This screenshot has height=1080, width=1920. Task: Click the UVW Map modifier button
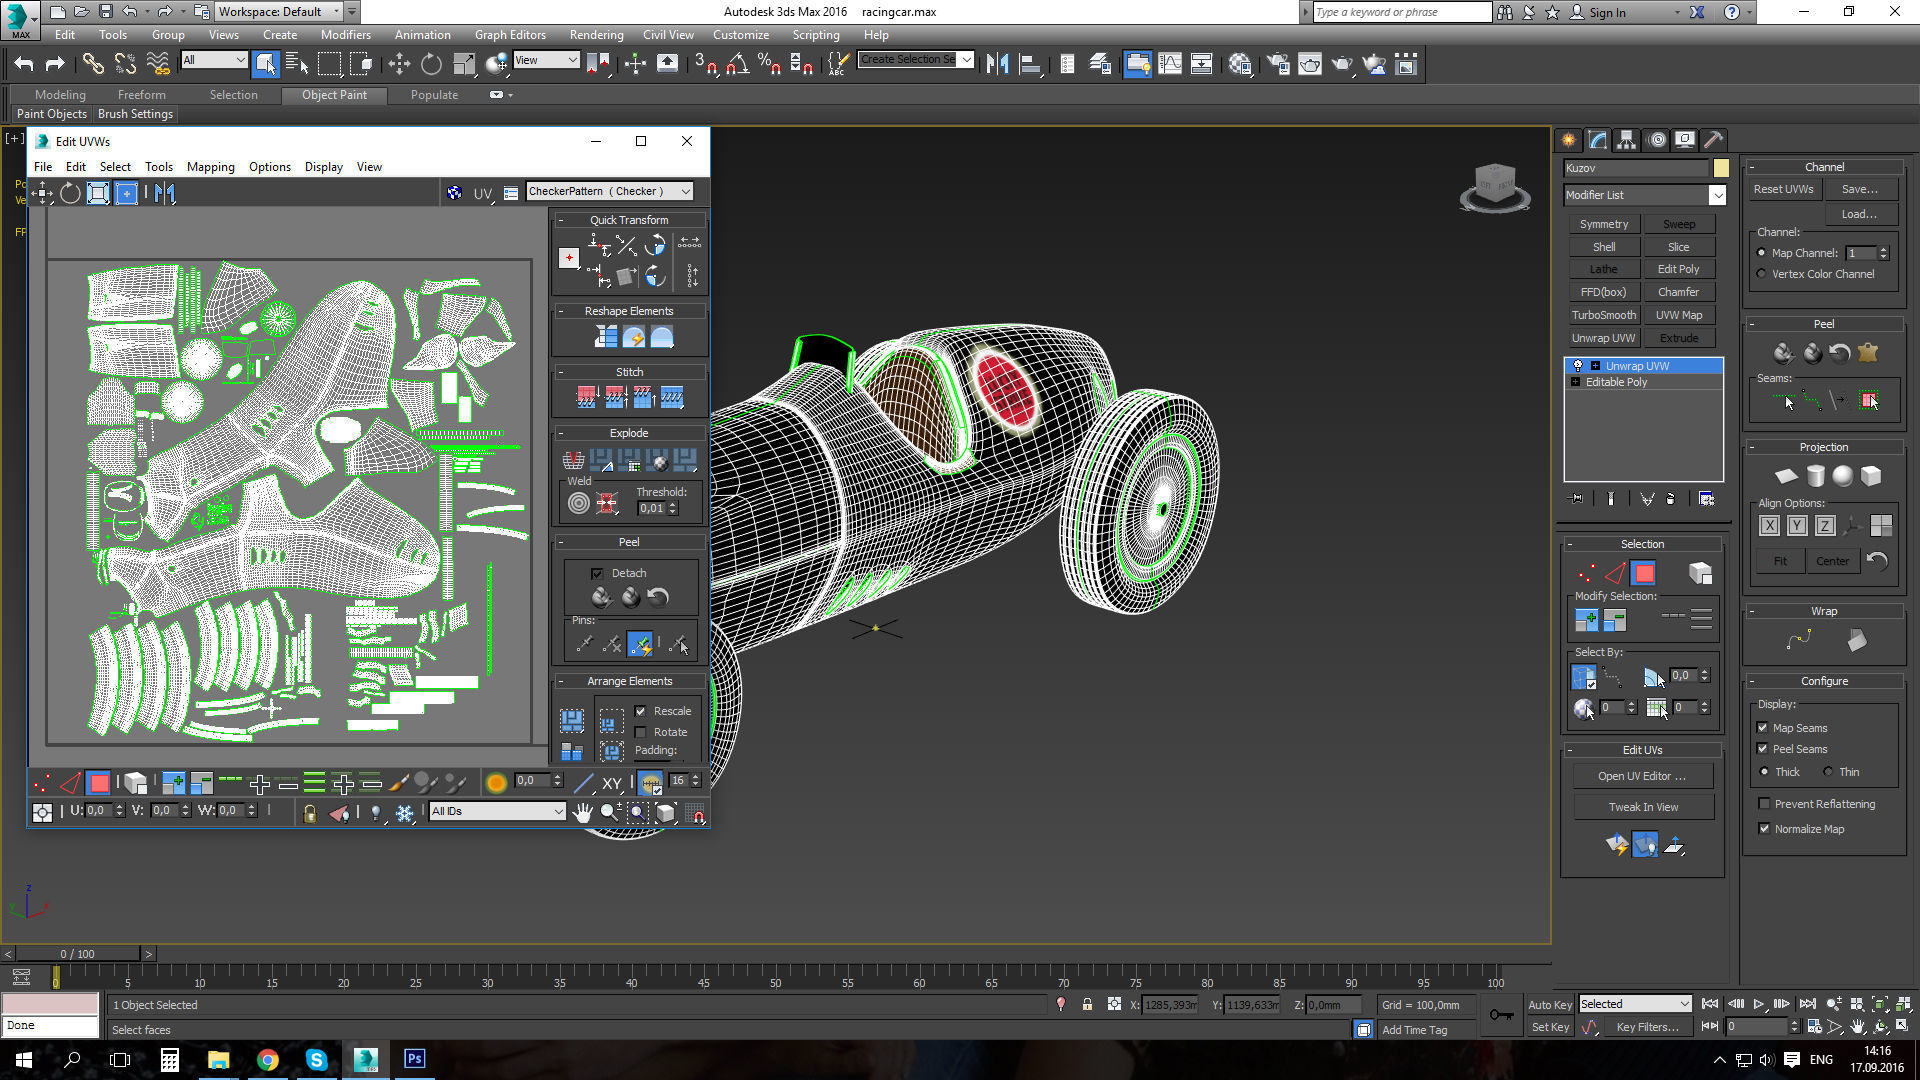[1679, 315]
